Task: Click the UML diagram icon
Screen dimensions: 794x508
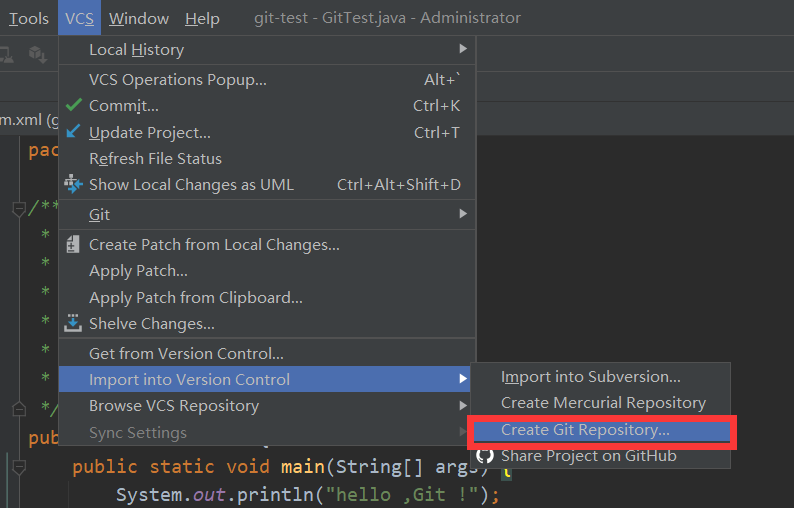Action: (73, 184)
